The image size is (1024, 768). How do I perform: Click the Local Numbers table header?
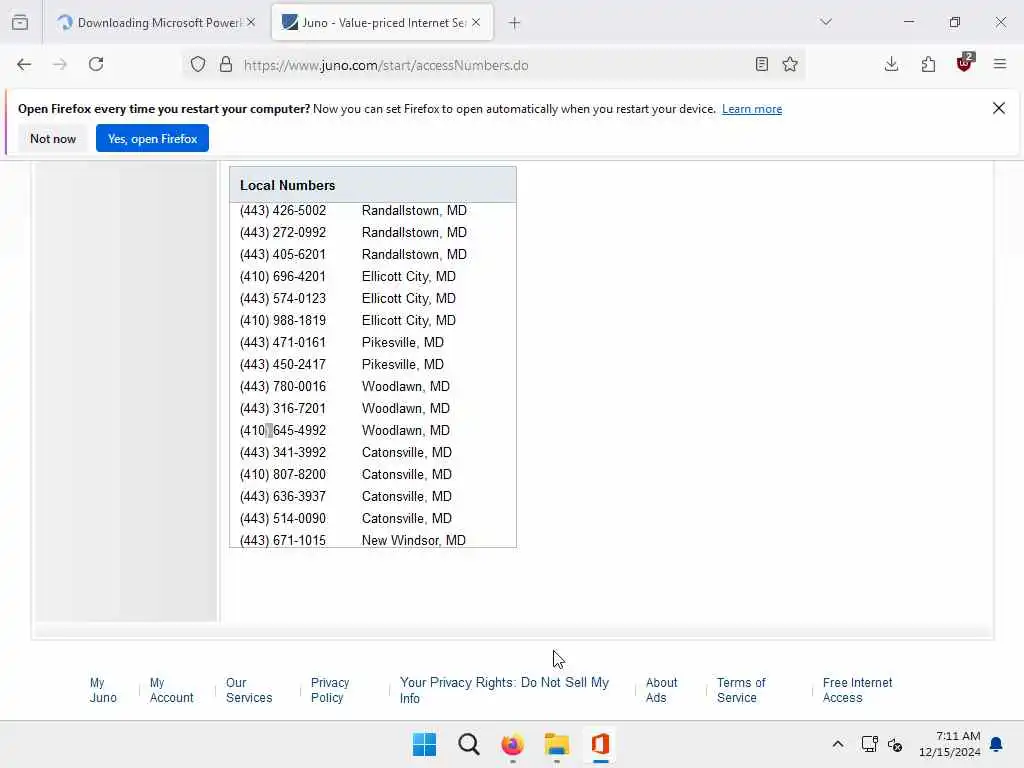pos(373,185)
